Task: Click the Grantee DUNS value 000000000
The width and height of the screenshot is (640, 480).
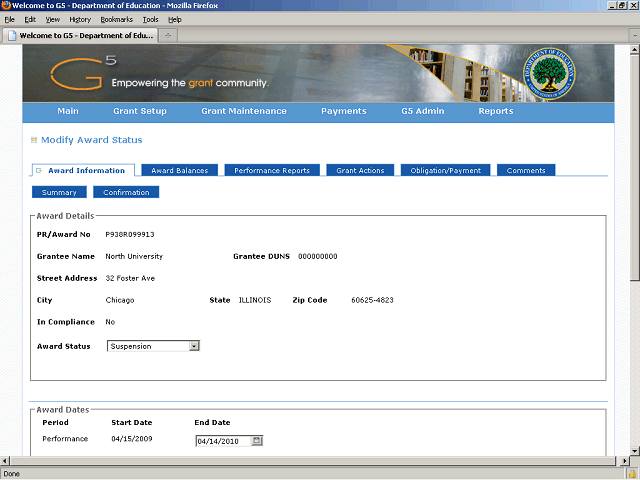Action: [x=318, y=257]
